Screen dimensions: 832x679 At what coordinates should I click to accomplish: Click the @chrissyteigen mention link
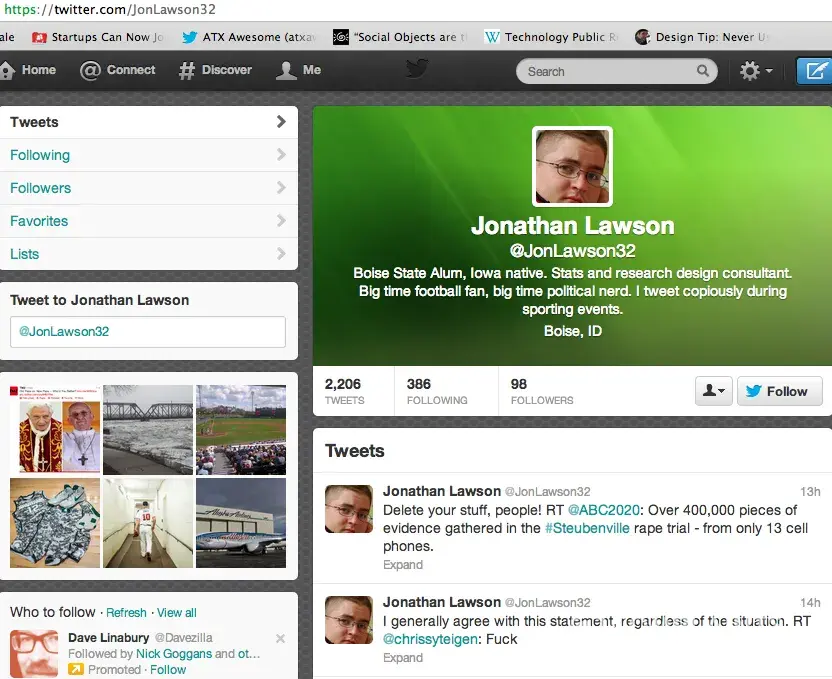430,639
